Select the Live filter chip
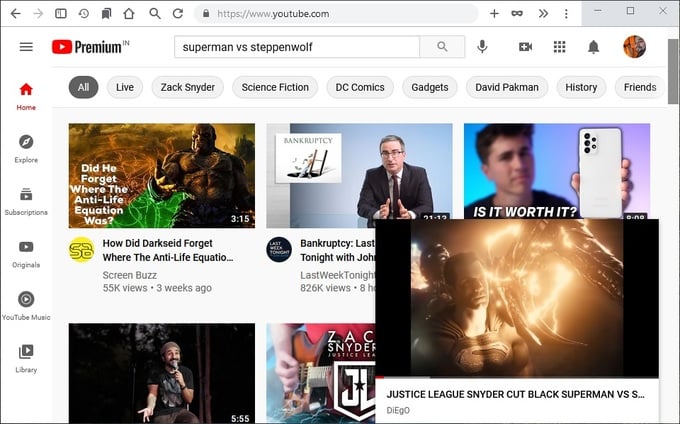The height and width of the screenshot is (424, 680). coord(125,87)
